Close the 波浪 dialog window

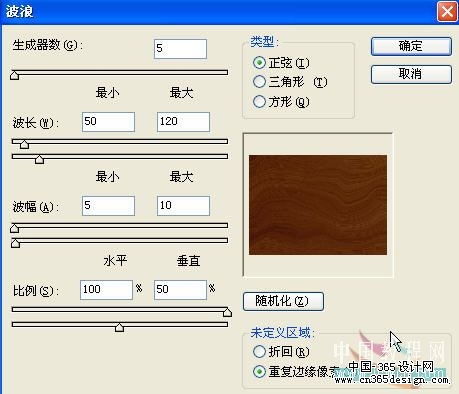447,12
